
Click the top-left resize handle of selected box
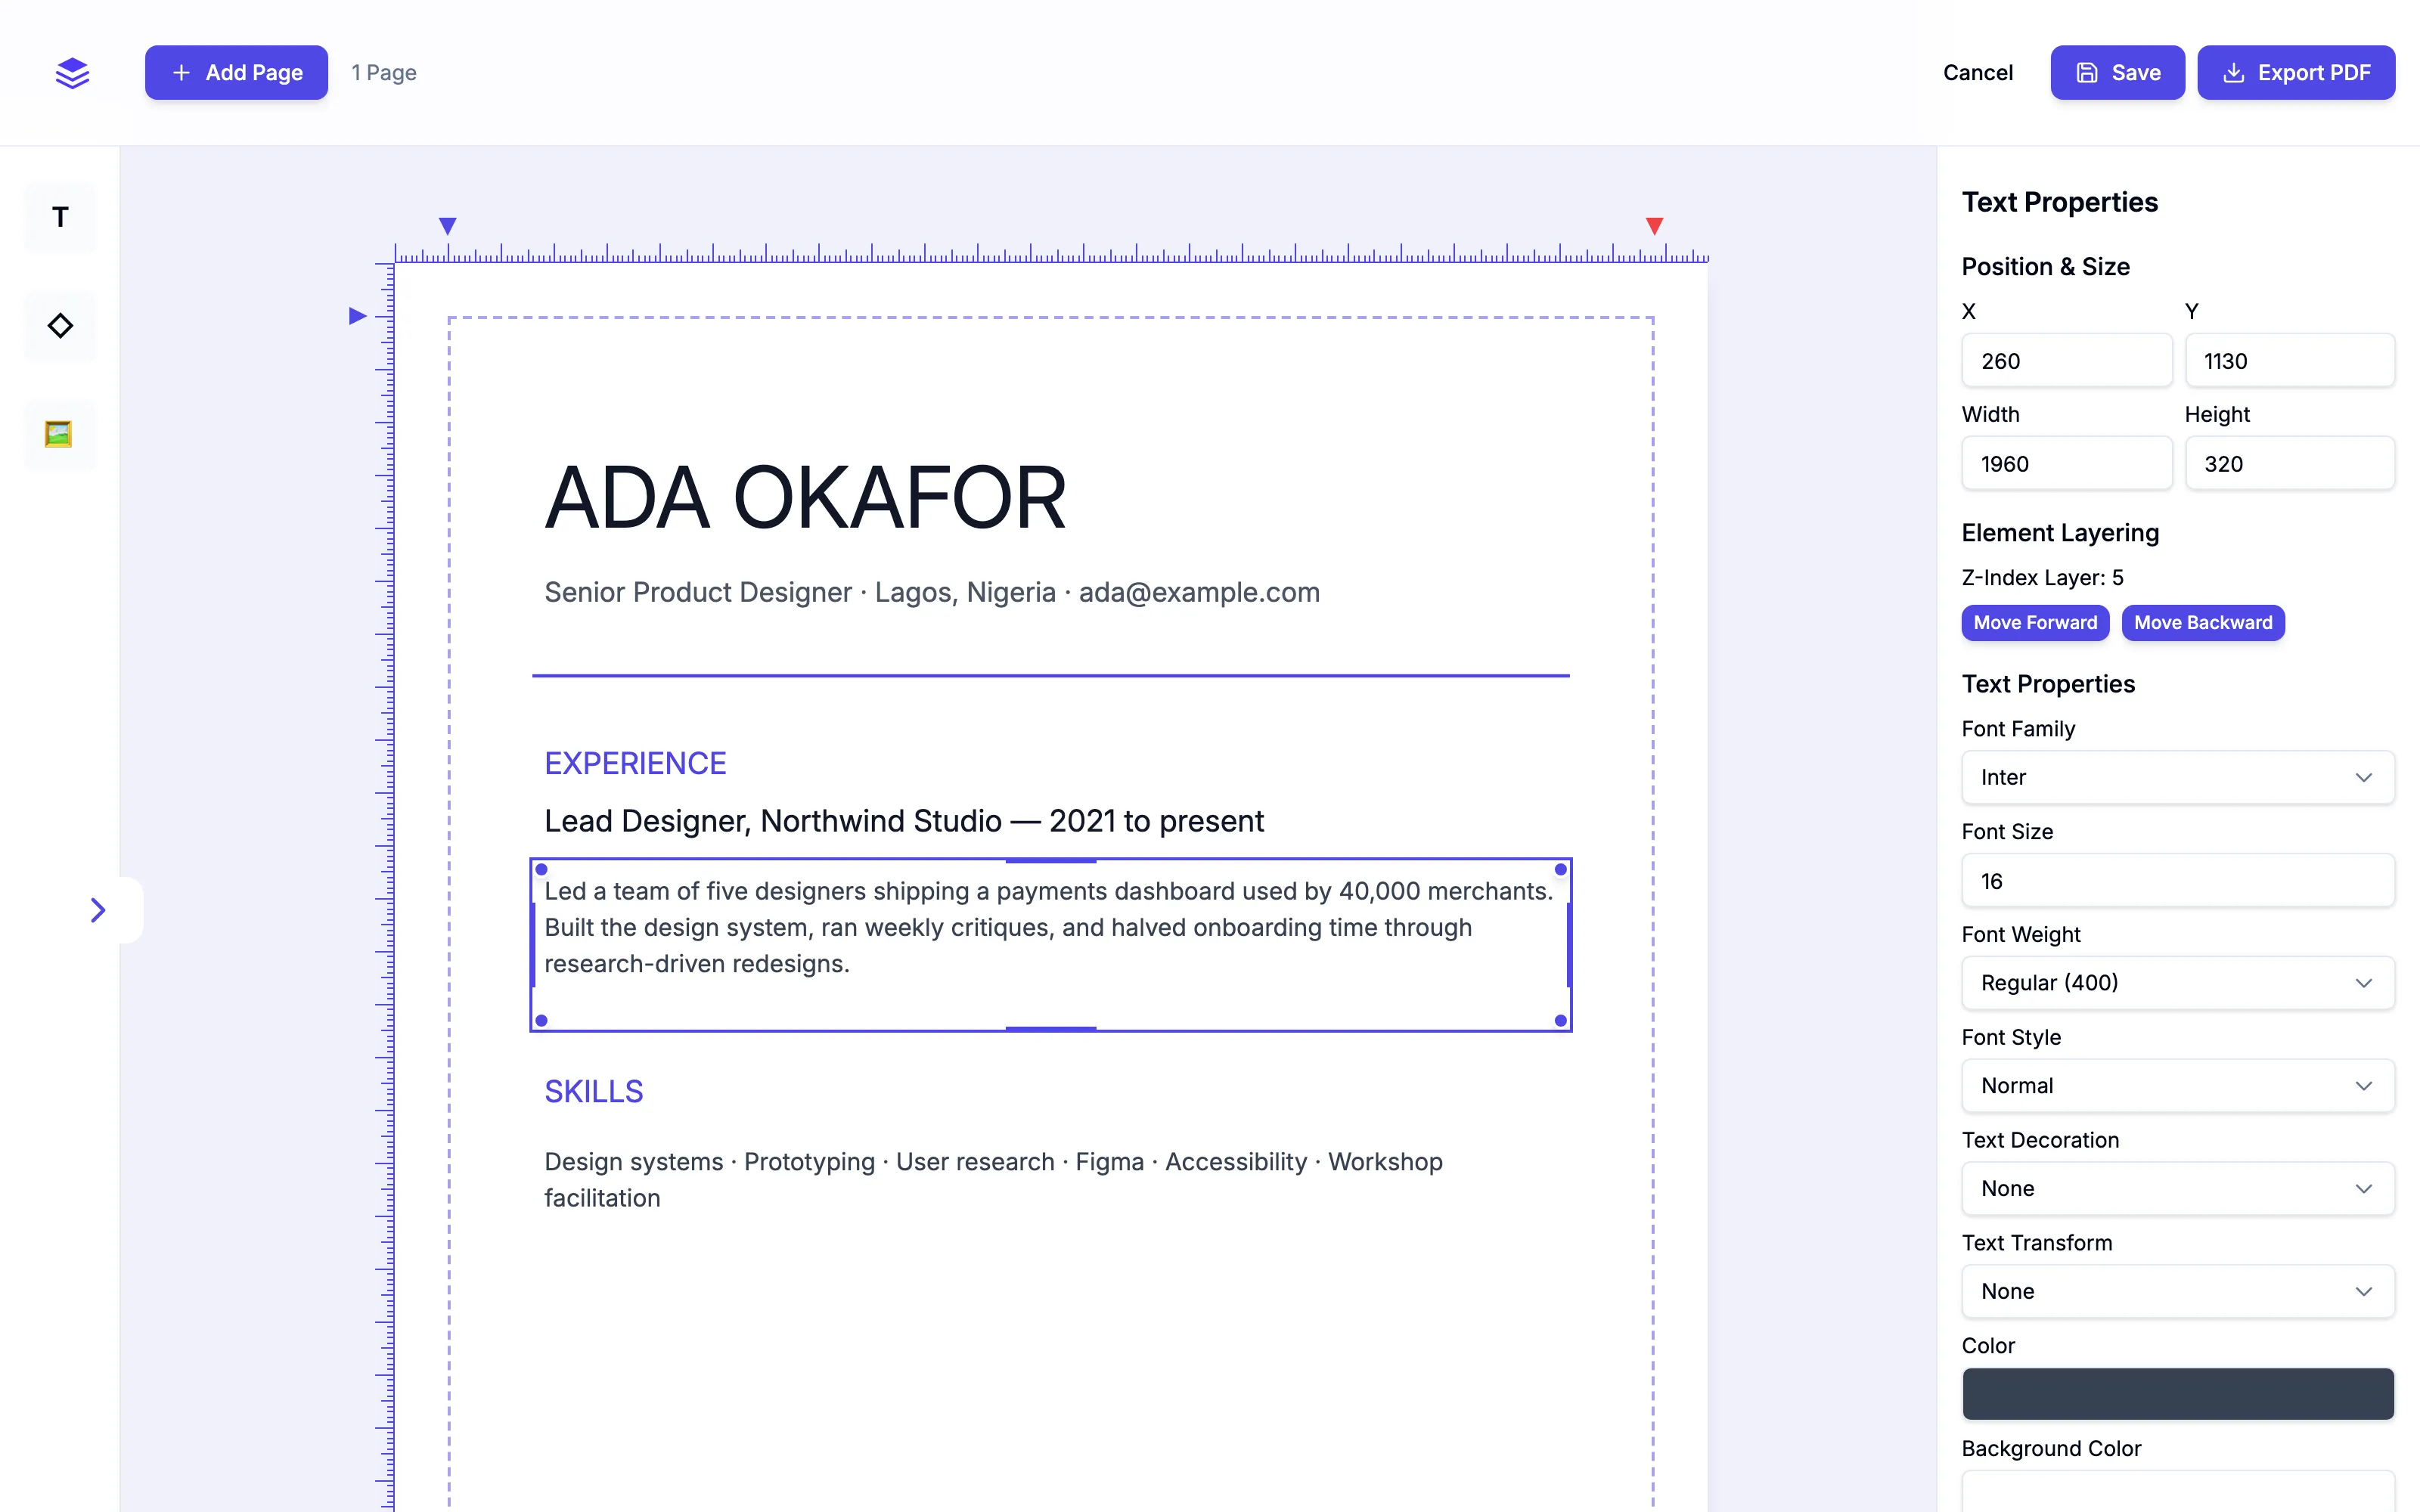[x=542, y=869]
